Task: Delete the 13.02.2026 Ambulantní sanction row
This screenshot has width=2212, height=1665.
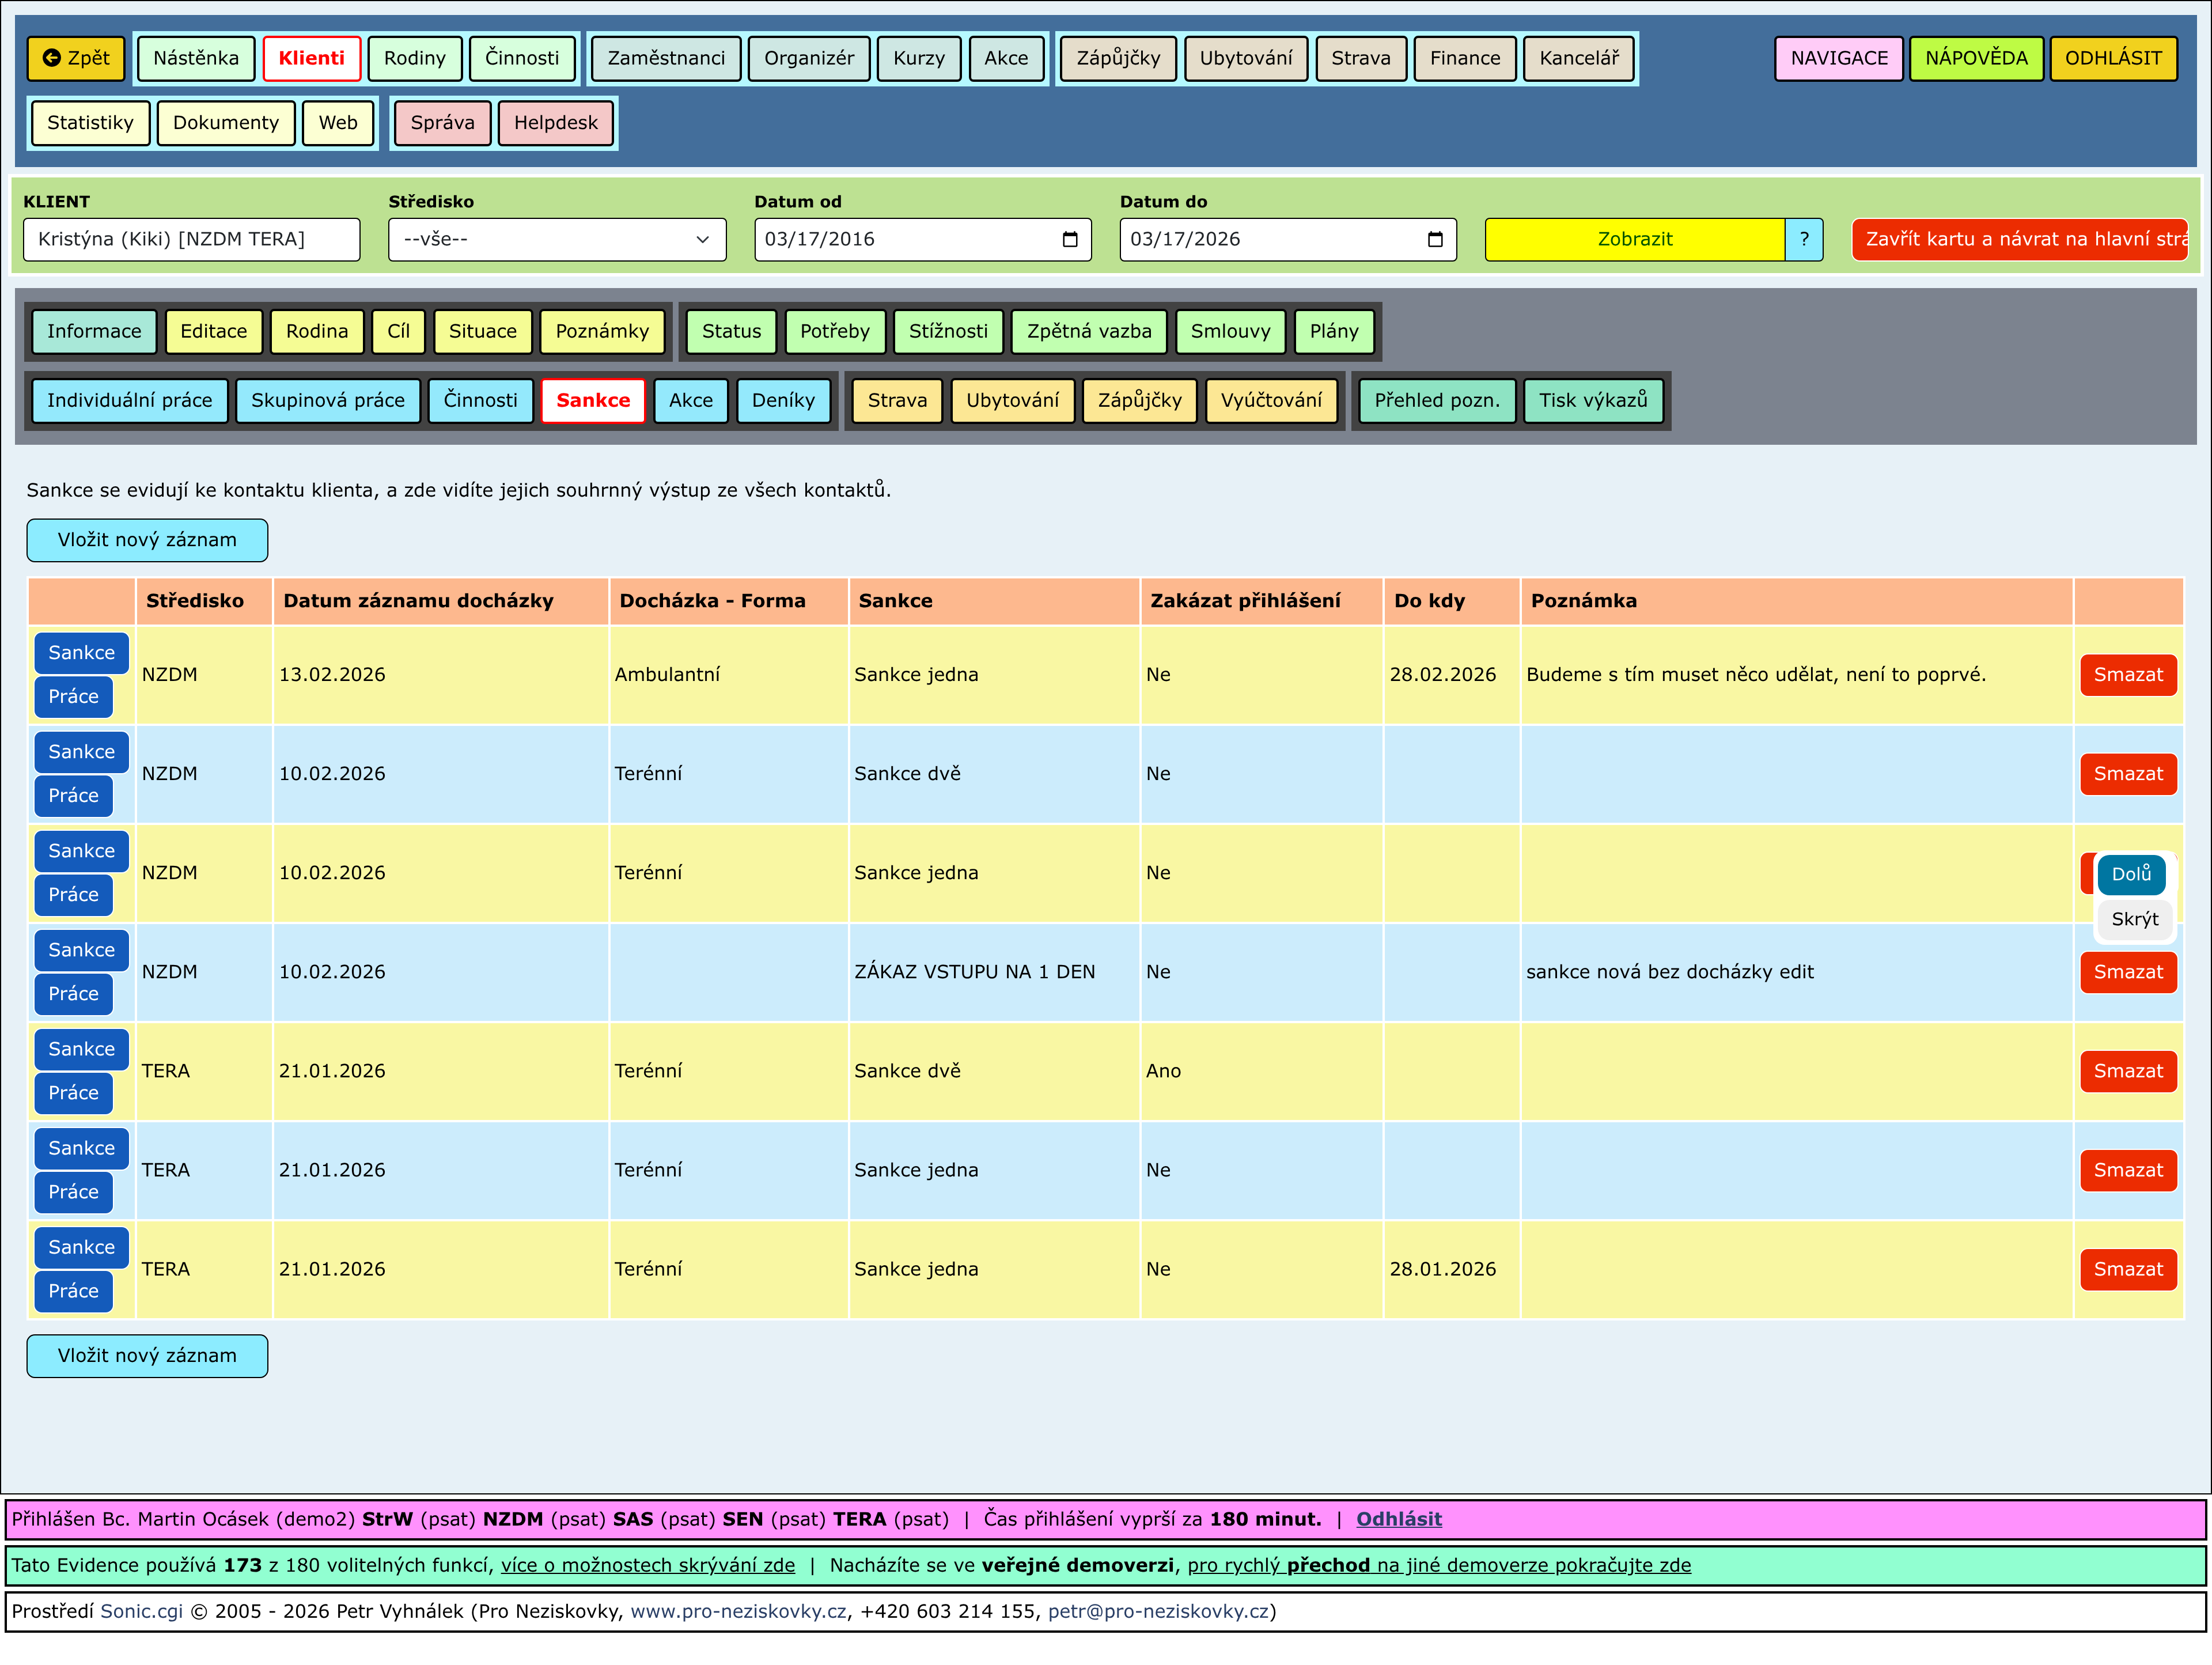Action: click(2127, 675)
